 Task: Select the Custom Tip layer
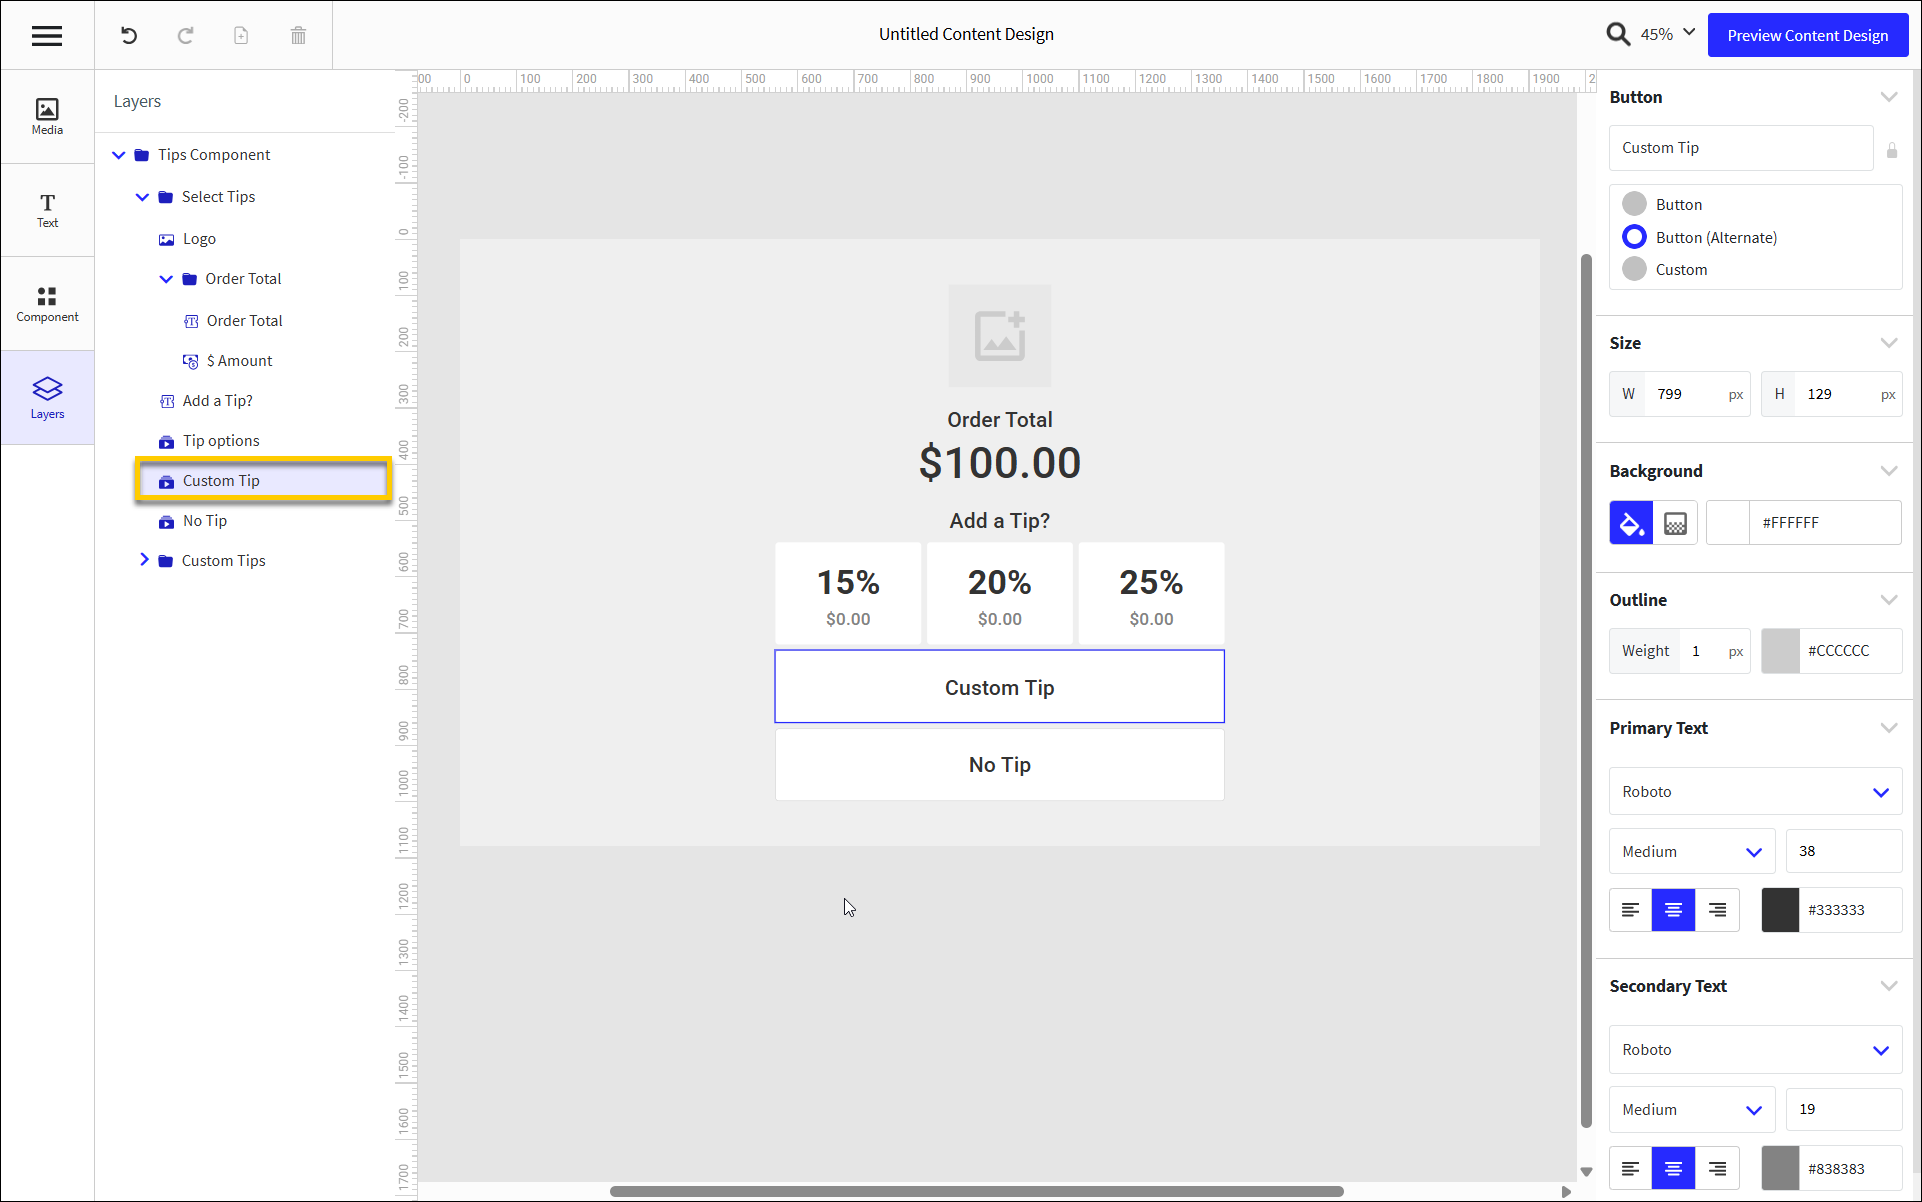tap(263, 481)
